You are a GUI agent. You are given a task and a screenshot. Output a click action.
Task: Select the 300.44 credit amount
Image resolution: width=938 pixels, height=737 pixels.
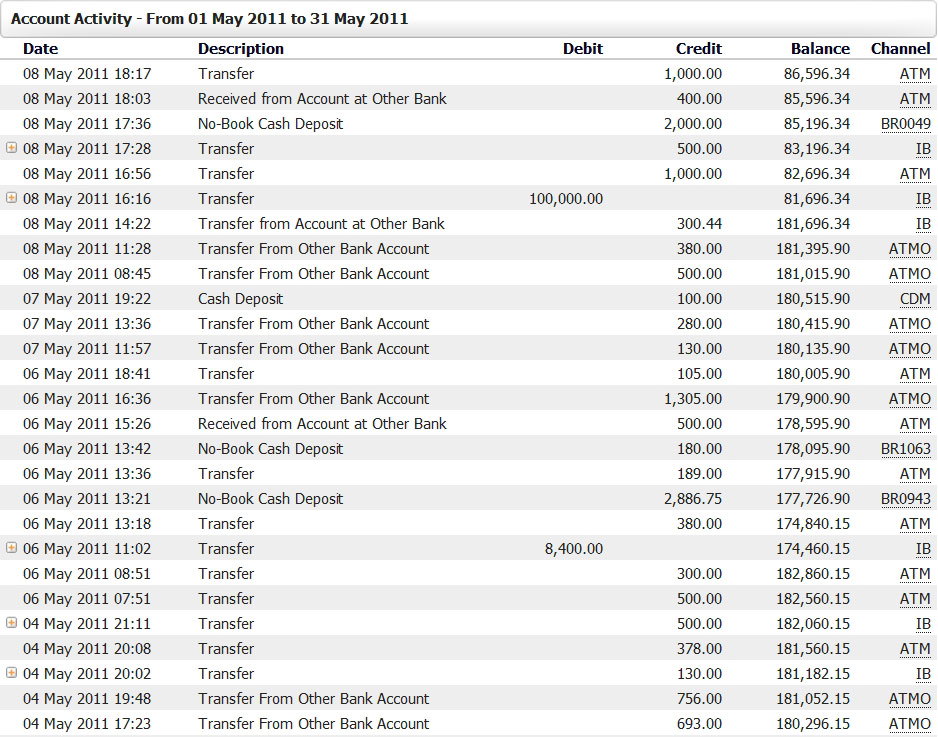pos(699,224)
